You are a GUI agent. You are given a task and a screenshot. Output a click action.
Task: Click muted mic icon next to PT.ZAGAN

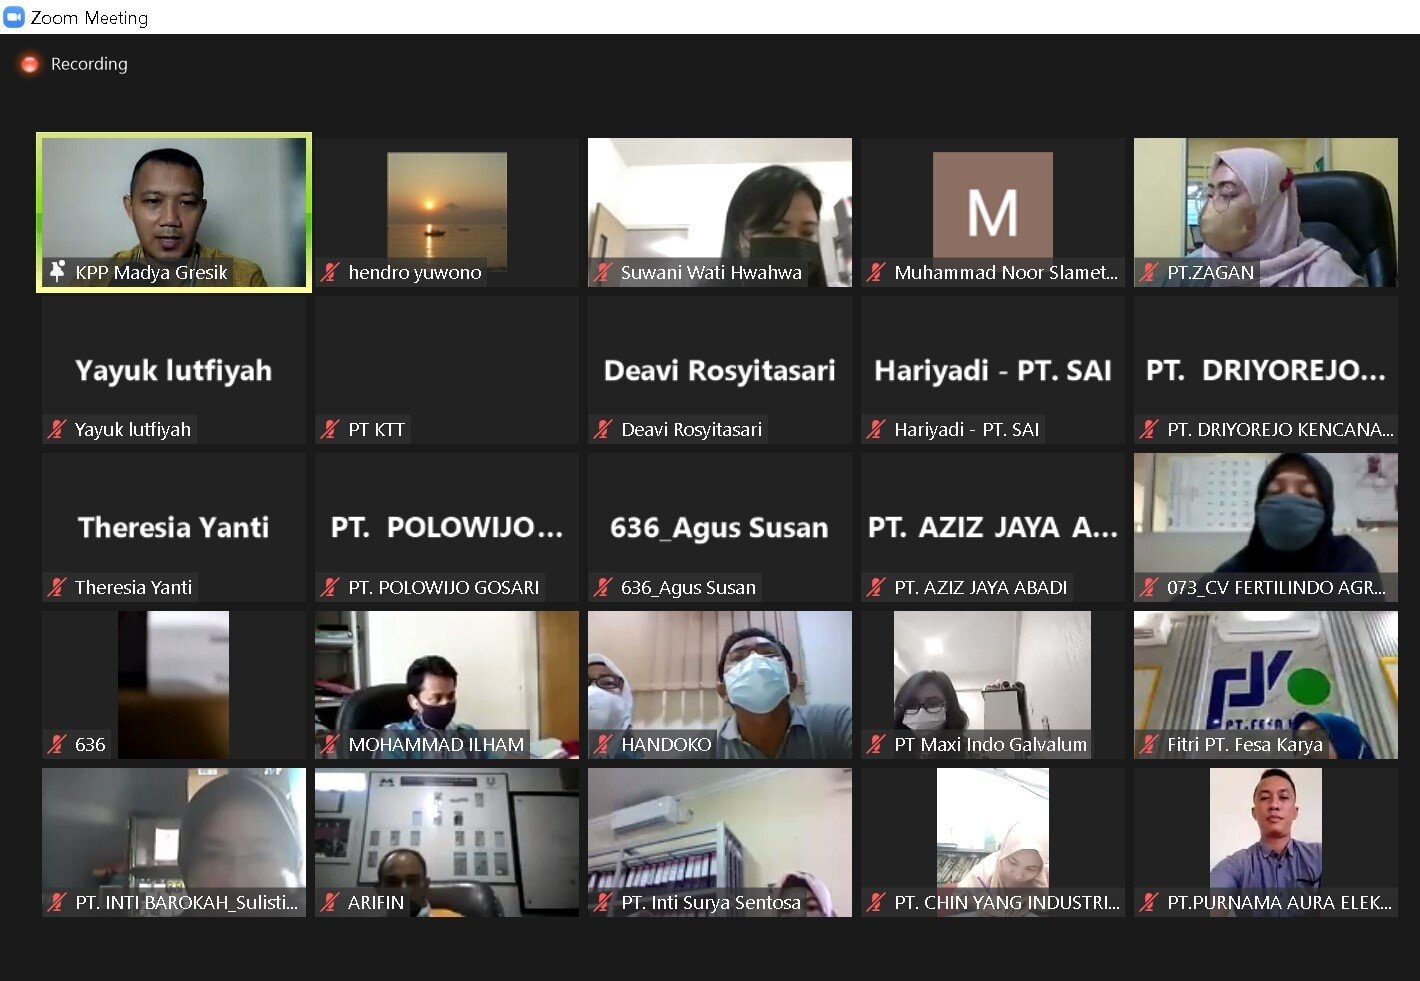1149,272
